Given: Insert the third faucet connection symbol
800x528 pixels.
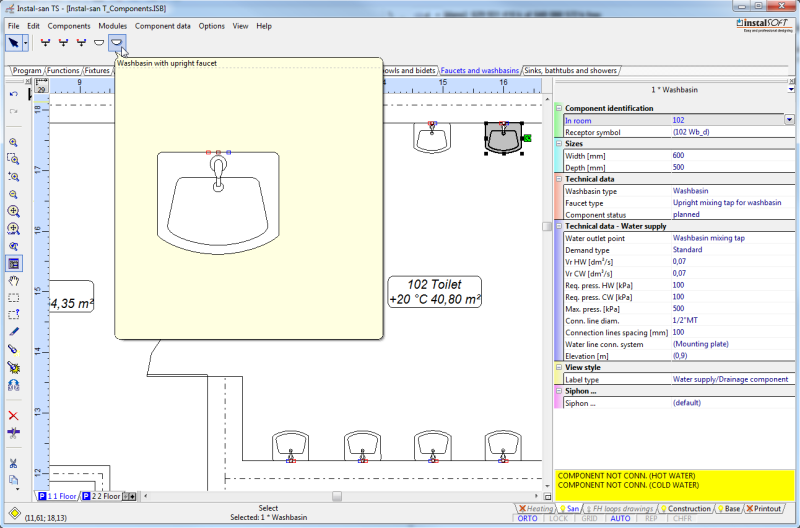Looking at the screenshot, I should pyautogui.click(x=81, y=43).
